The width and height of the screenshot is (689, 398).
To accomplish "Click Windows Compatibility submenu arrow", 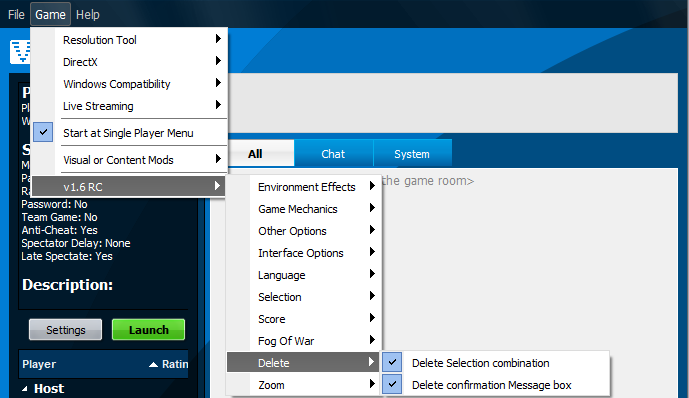I will [218, 83].
